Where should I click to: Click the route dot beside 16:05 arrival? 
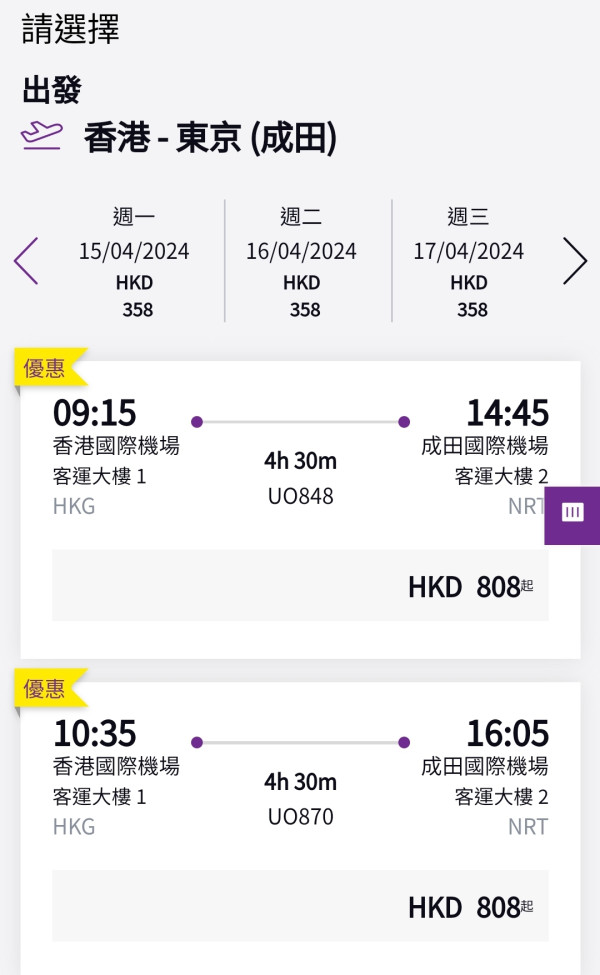(x=403, y=742)
